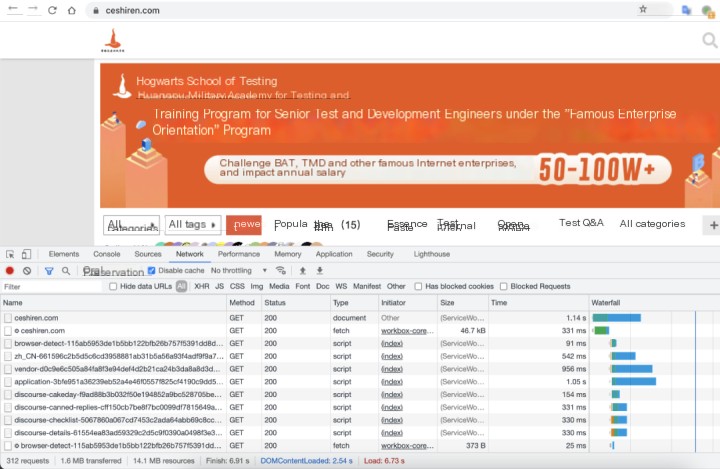The width and height of the screenshot is (720, 469).
Task: Filter requests by Font type
Action: pos(303,286)
